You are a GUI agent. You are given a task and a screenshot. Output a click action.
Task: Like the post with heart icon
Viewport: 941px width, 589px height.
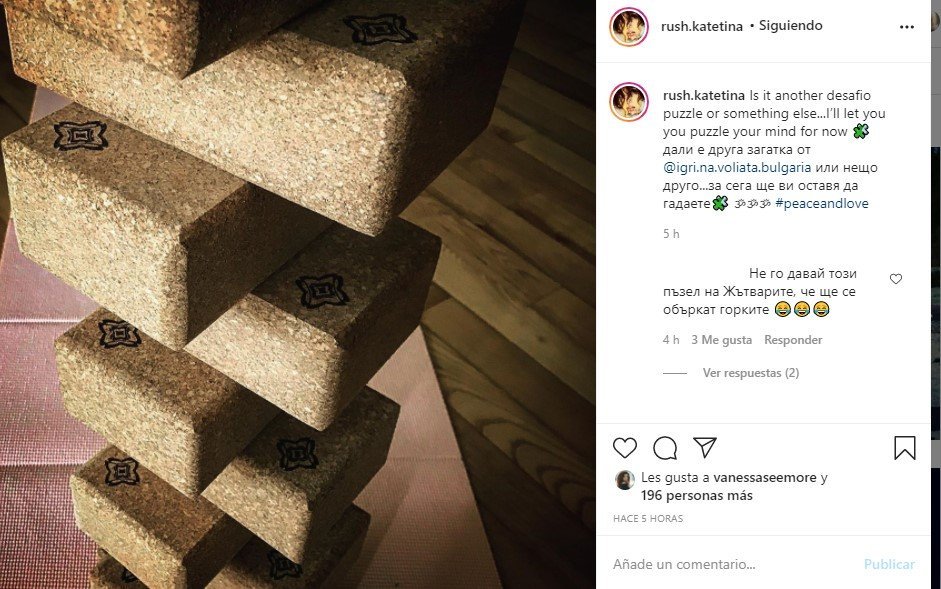point(625,448)
